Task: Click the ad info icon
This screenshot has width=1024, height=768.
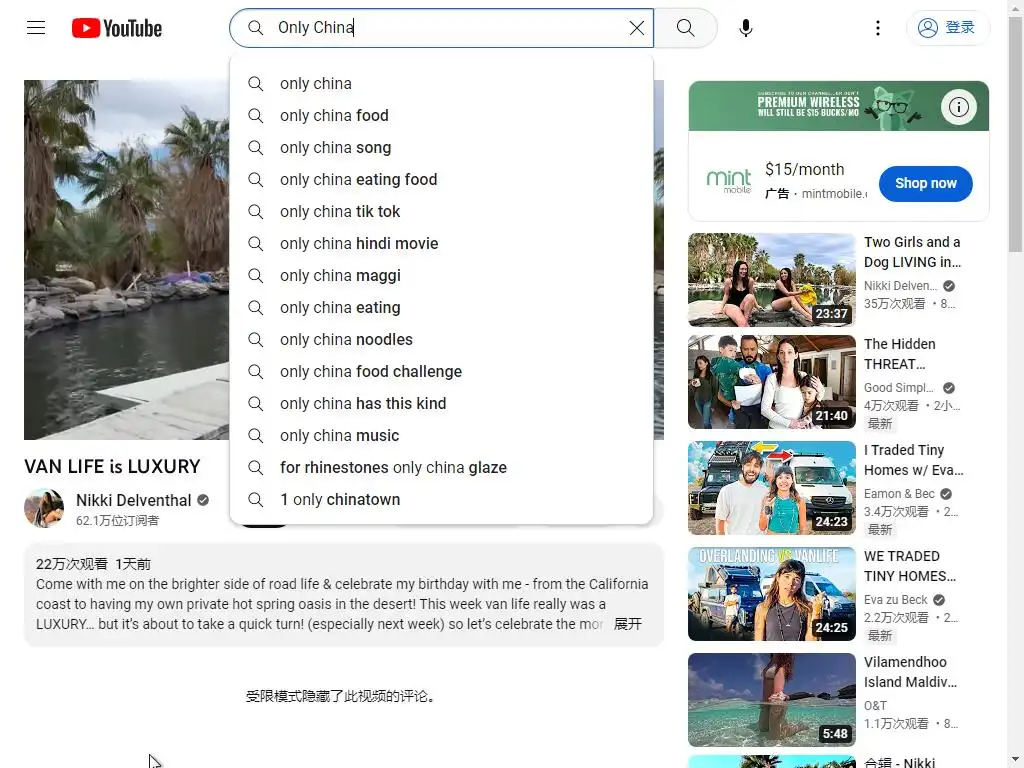Action: point(959,106)
